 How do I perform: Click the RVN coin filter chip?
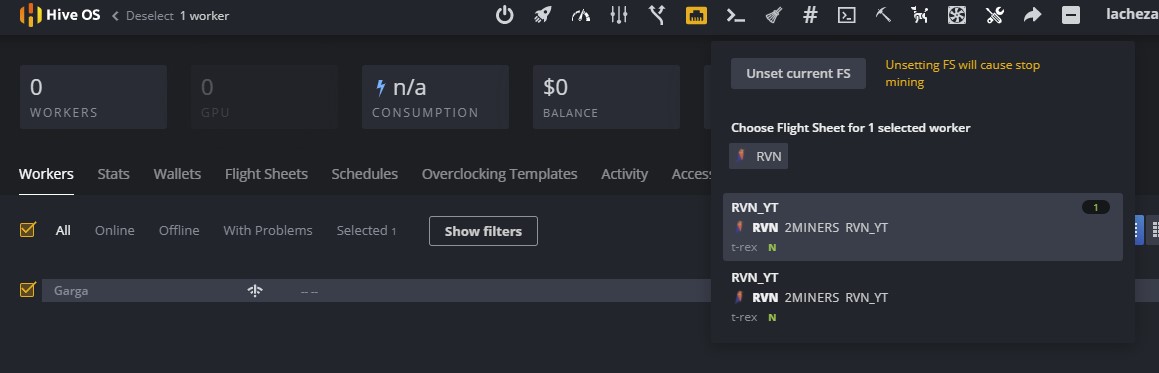tap(758, 157)
